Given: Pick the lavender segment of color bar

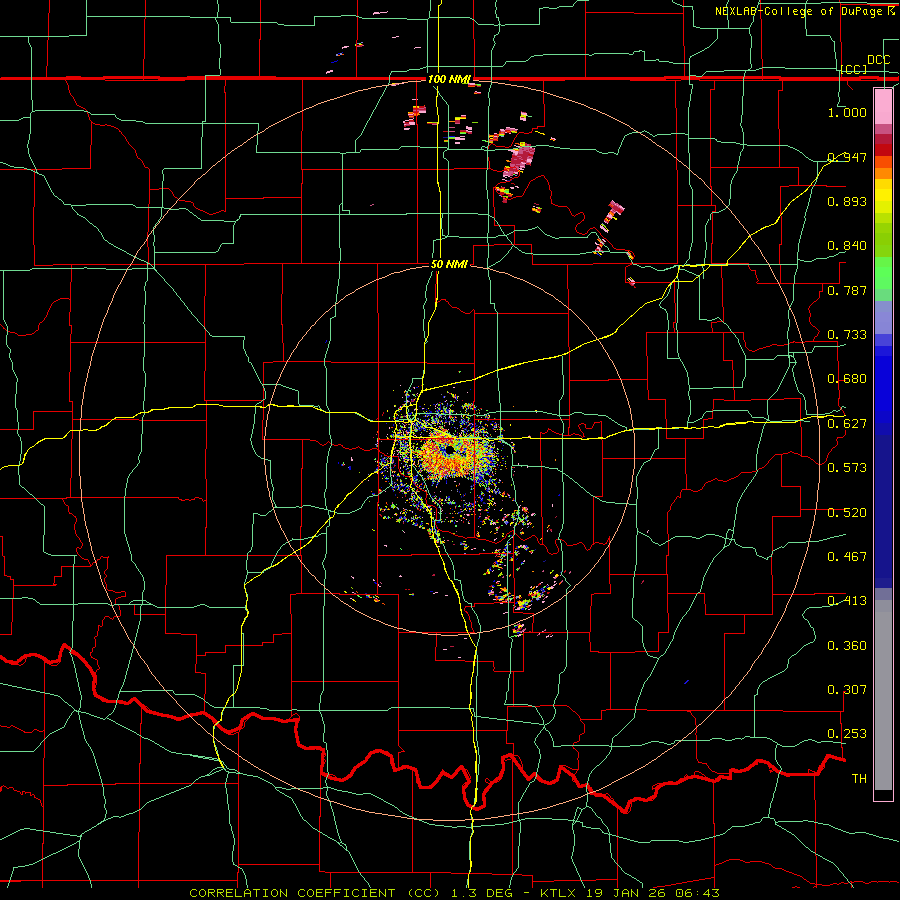Looking at the screenshot, I should click(x=883, y=318).
